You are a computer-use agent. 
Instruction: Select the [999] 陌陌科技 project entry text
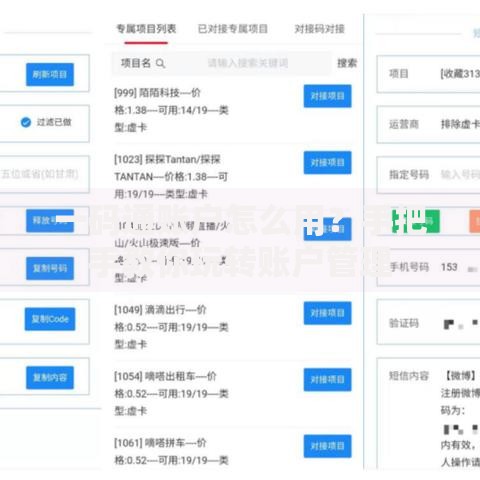tap(171, 110)
